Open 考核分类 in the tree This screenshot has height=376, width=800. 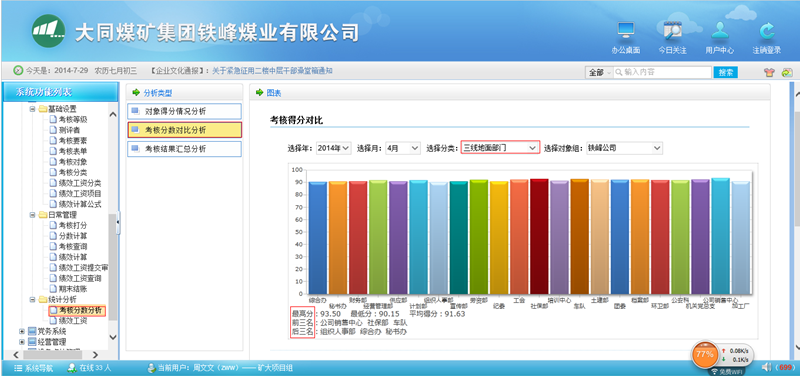72,172
